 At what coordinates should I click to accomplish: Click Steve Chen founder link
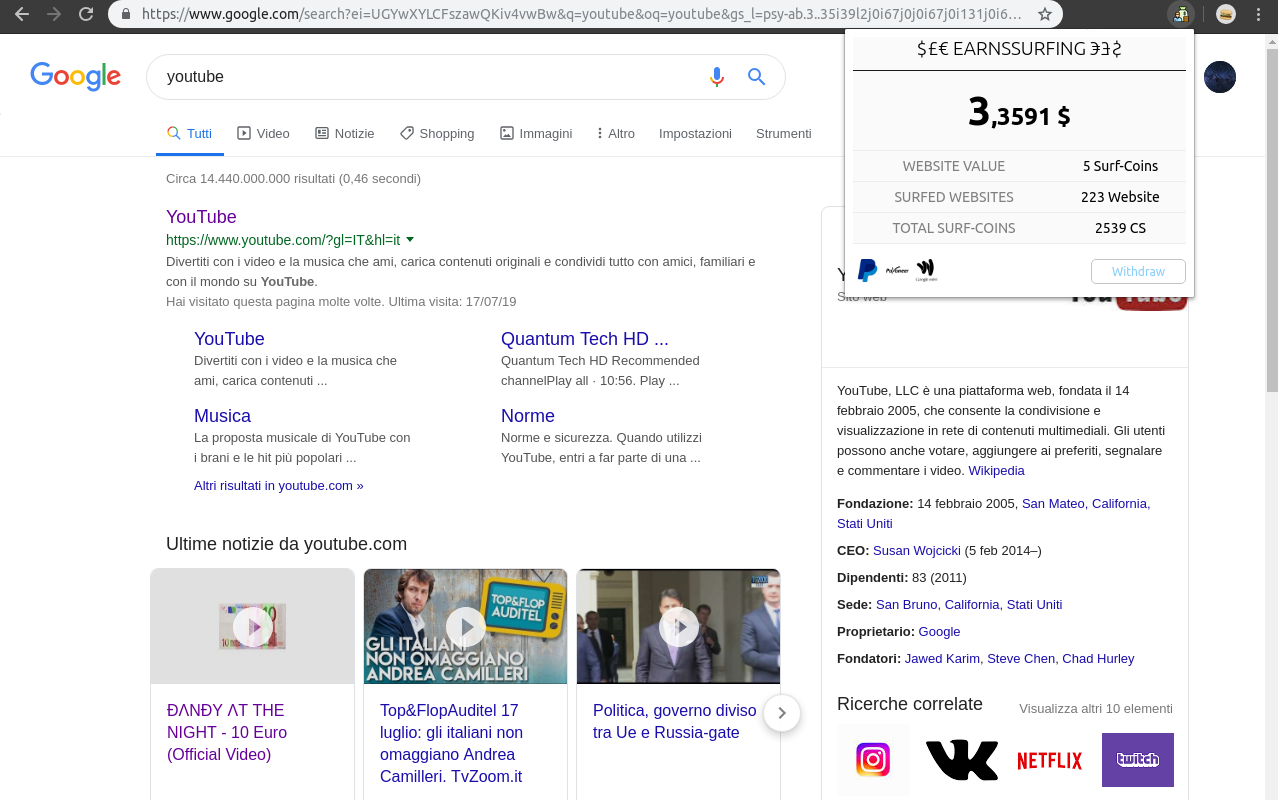point(1021,658)
